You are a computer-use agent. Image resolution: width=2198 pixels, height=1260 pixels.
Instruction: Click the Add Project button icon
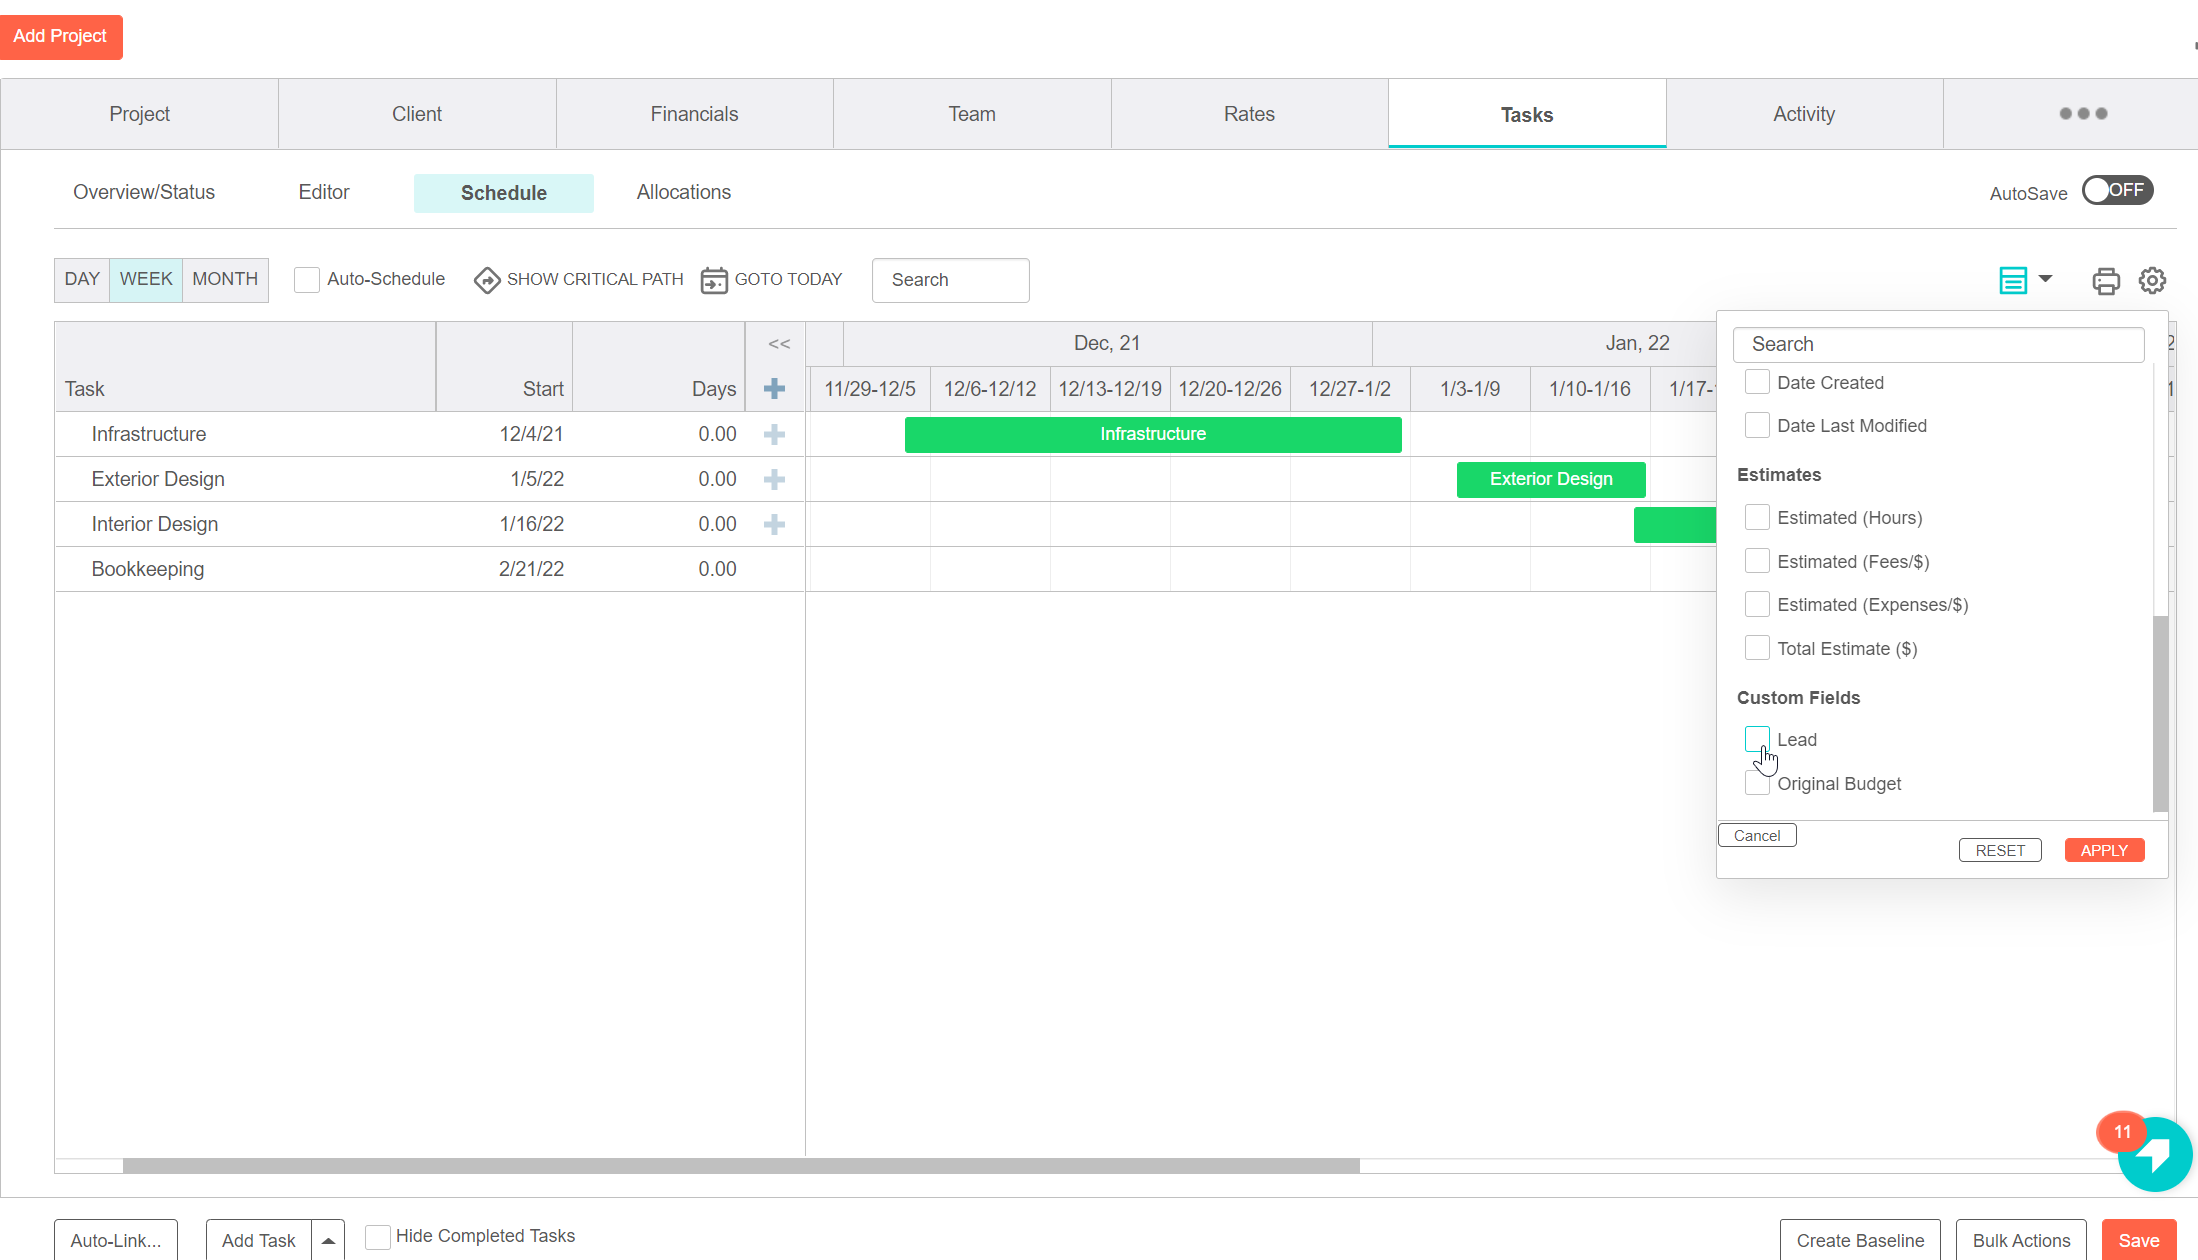click(x=62, y=36)
